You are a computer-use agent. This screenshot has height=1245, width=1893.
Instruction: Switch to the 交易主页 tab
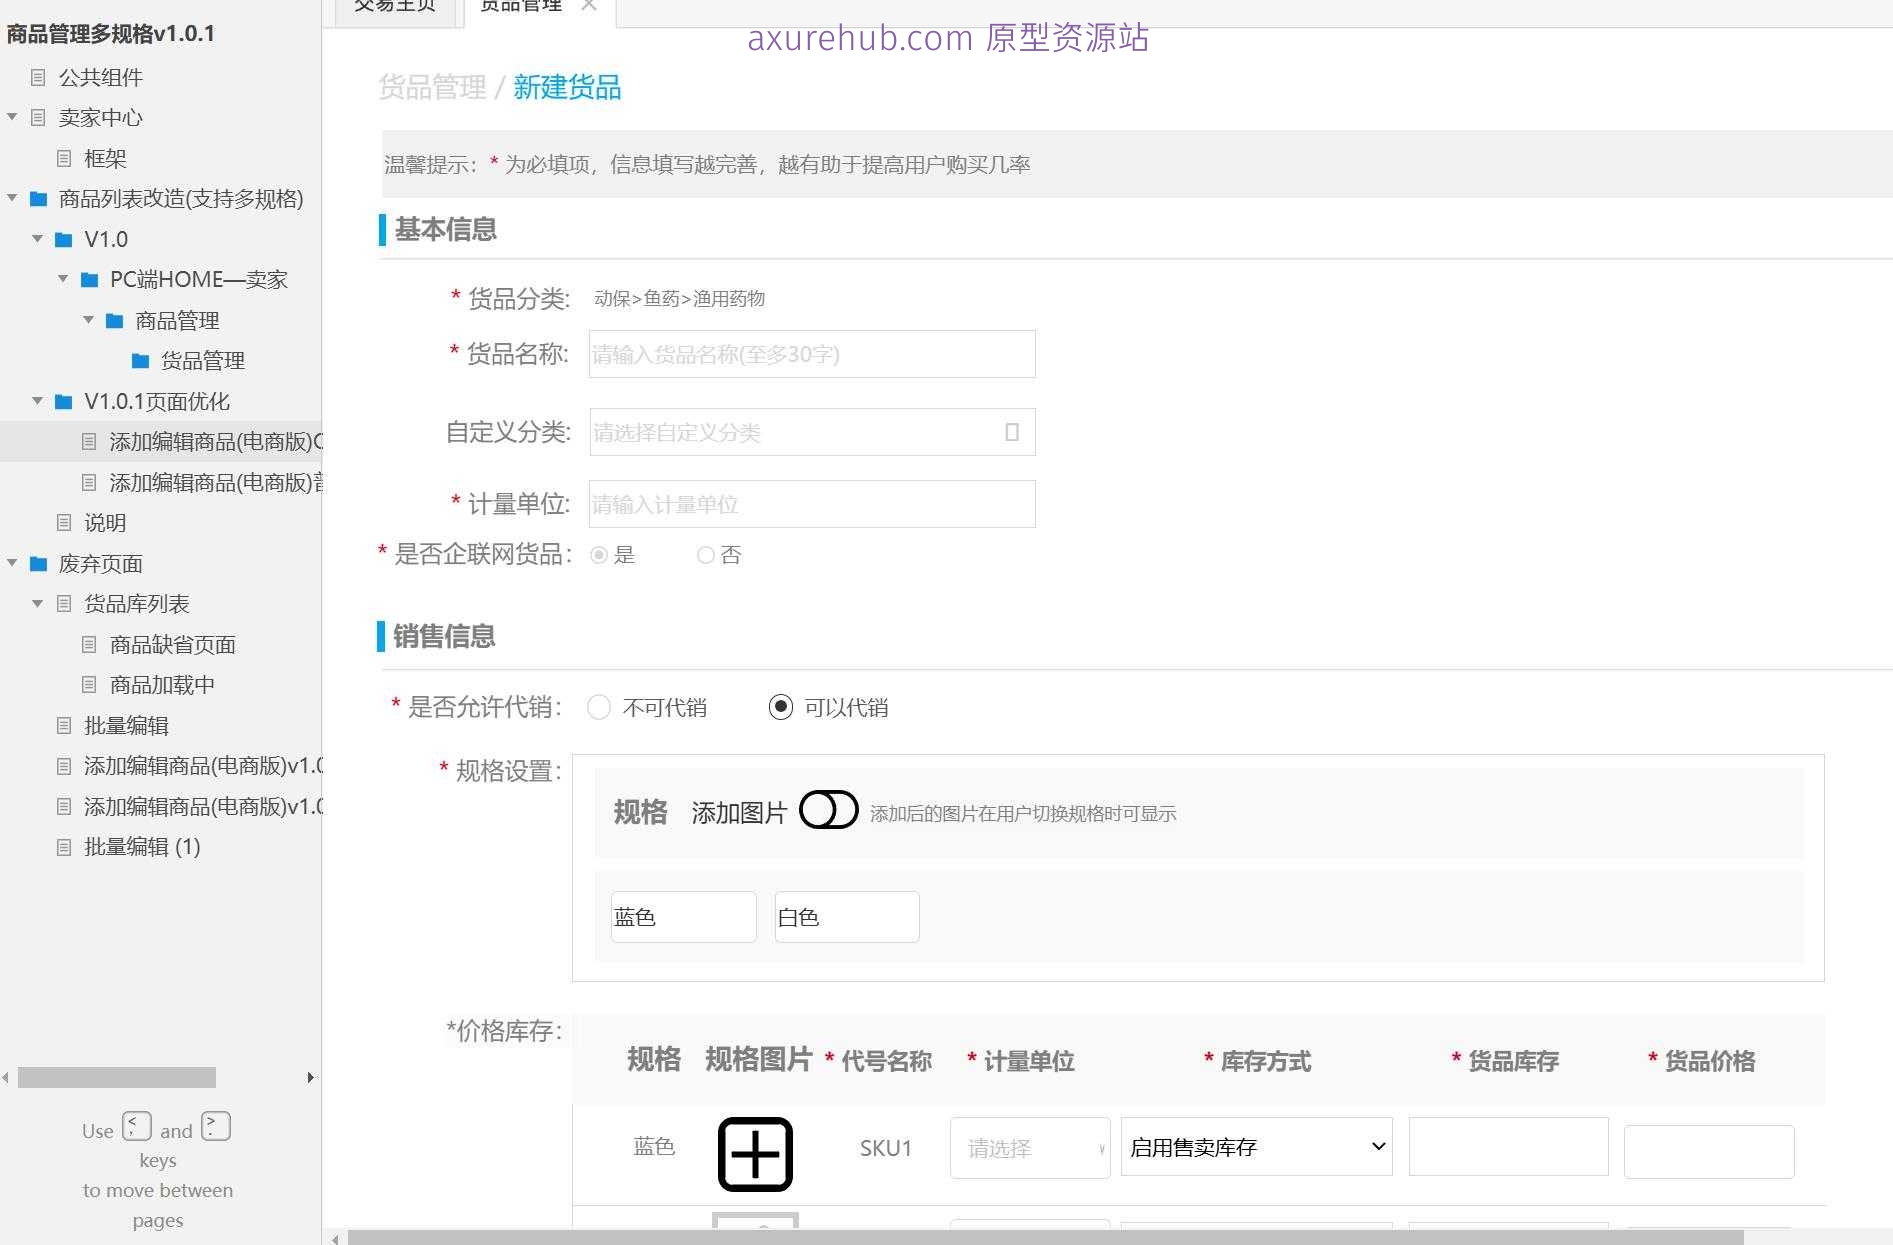[x=393, y=5]
